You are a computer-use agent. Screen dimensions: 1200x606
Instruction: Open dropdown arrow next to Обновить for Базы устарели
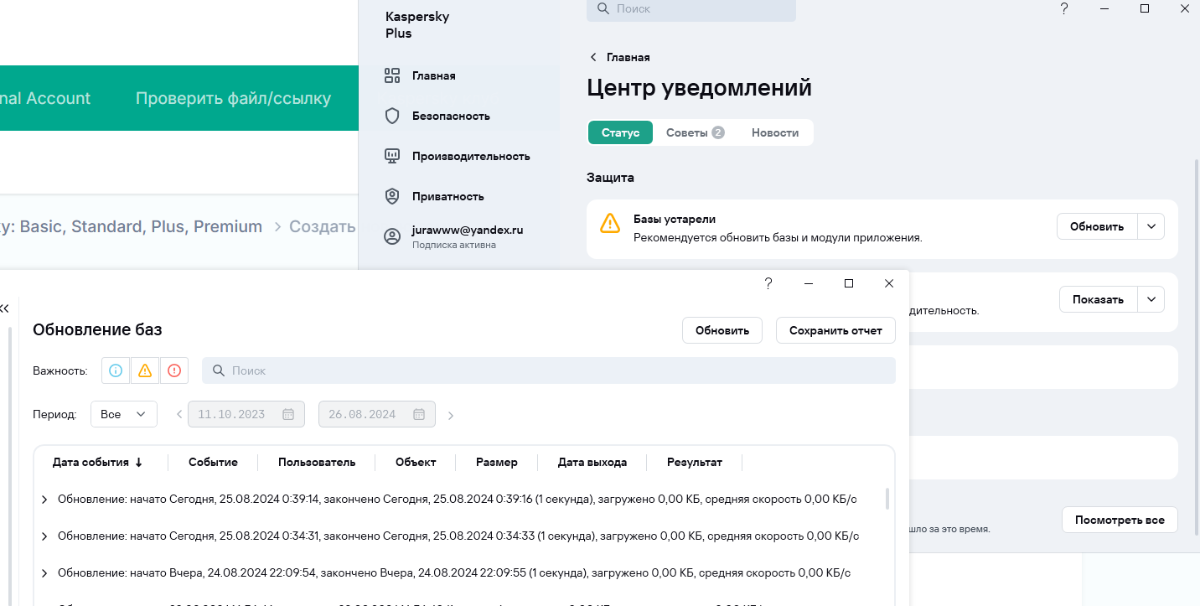(1152, 227)
